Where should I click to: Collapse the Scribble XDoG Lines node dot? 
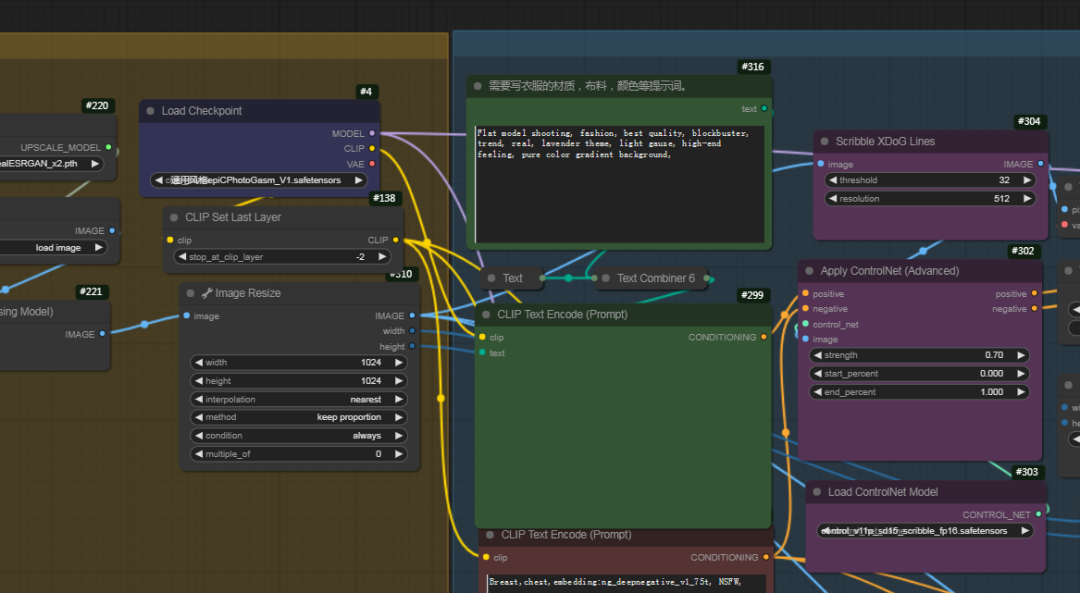(x=824, y=141)
